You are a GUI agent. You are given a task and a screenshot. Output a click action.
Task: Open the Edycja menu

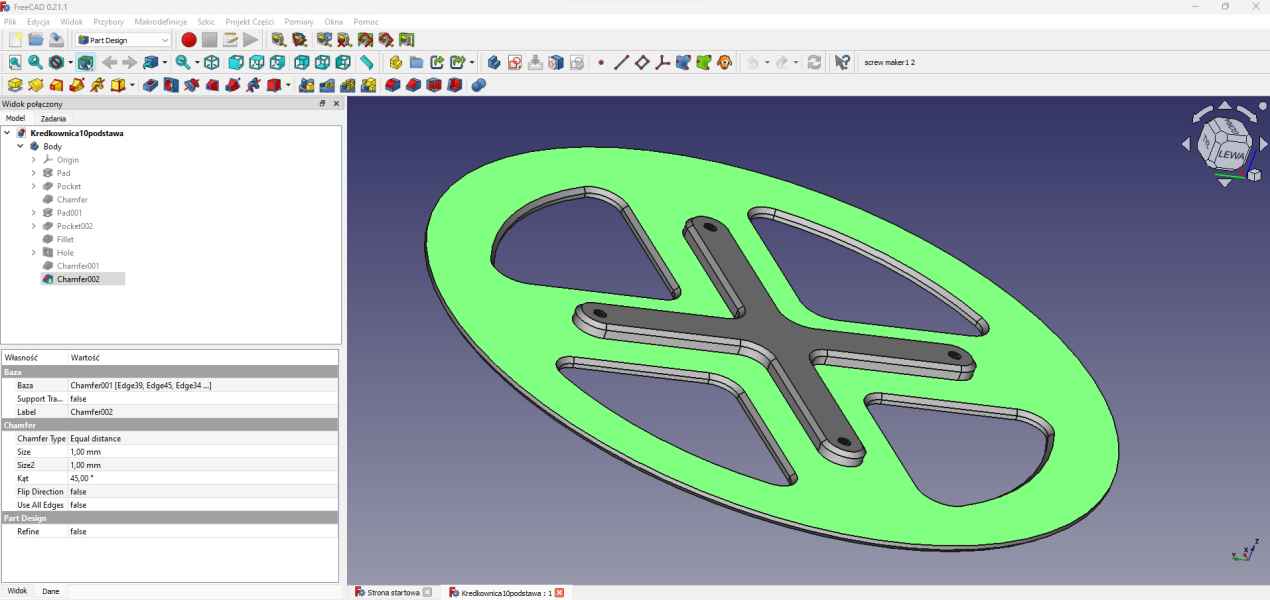click(x=38, y=21)
